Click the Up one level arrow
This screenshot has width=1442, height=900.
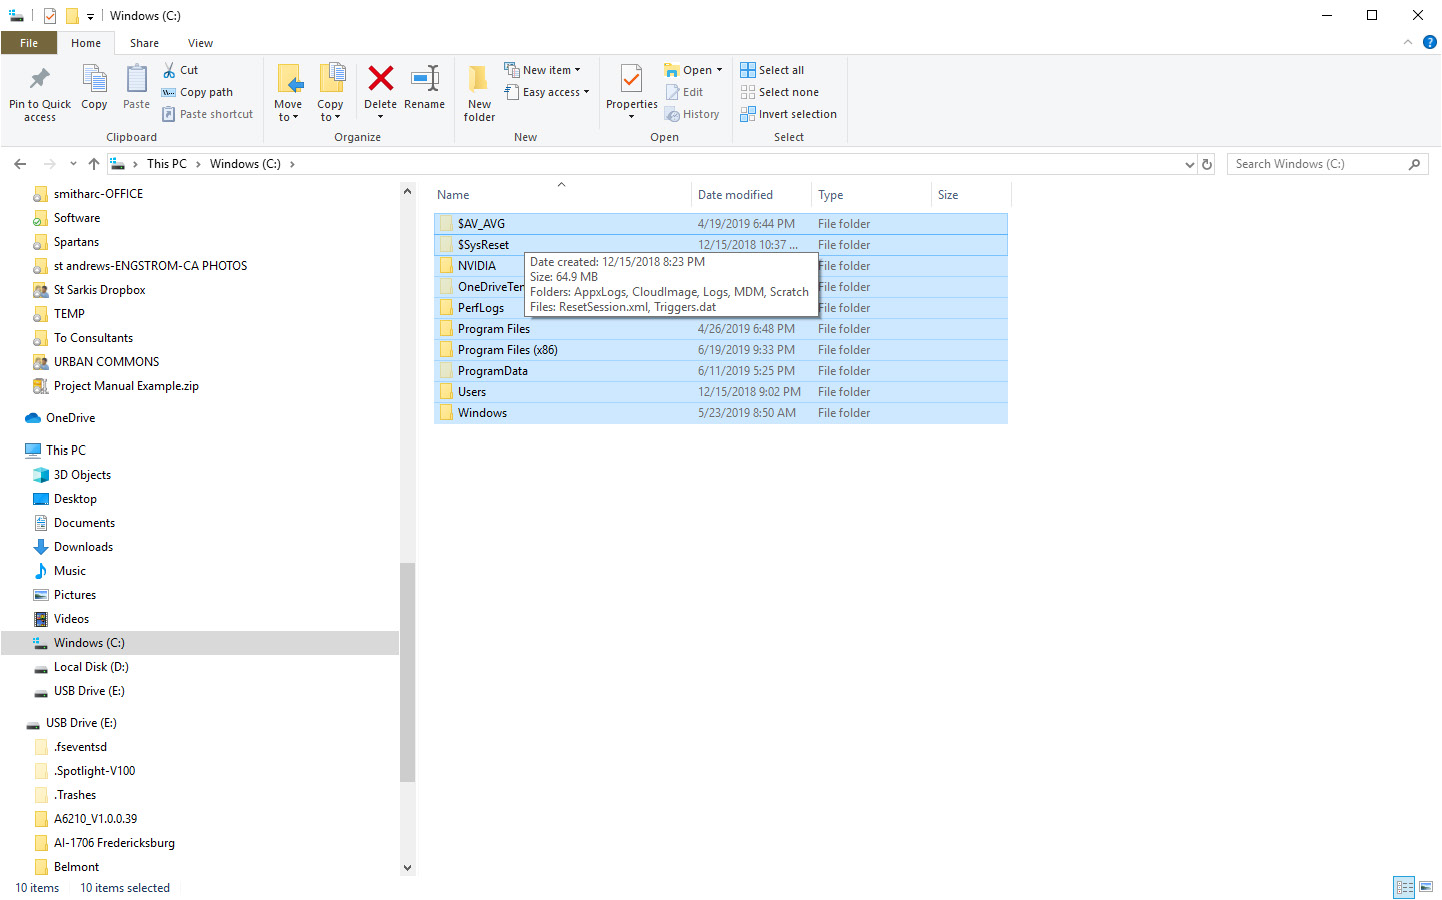click(x=94, y=164)
